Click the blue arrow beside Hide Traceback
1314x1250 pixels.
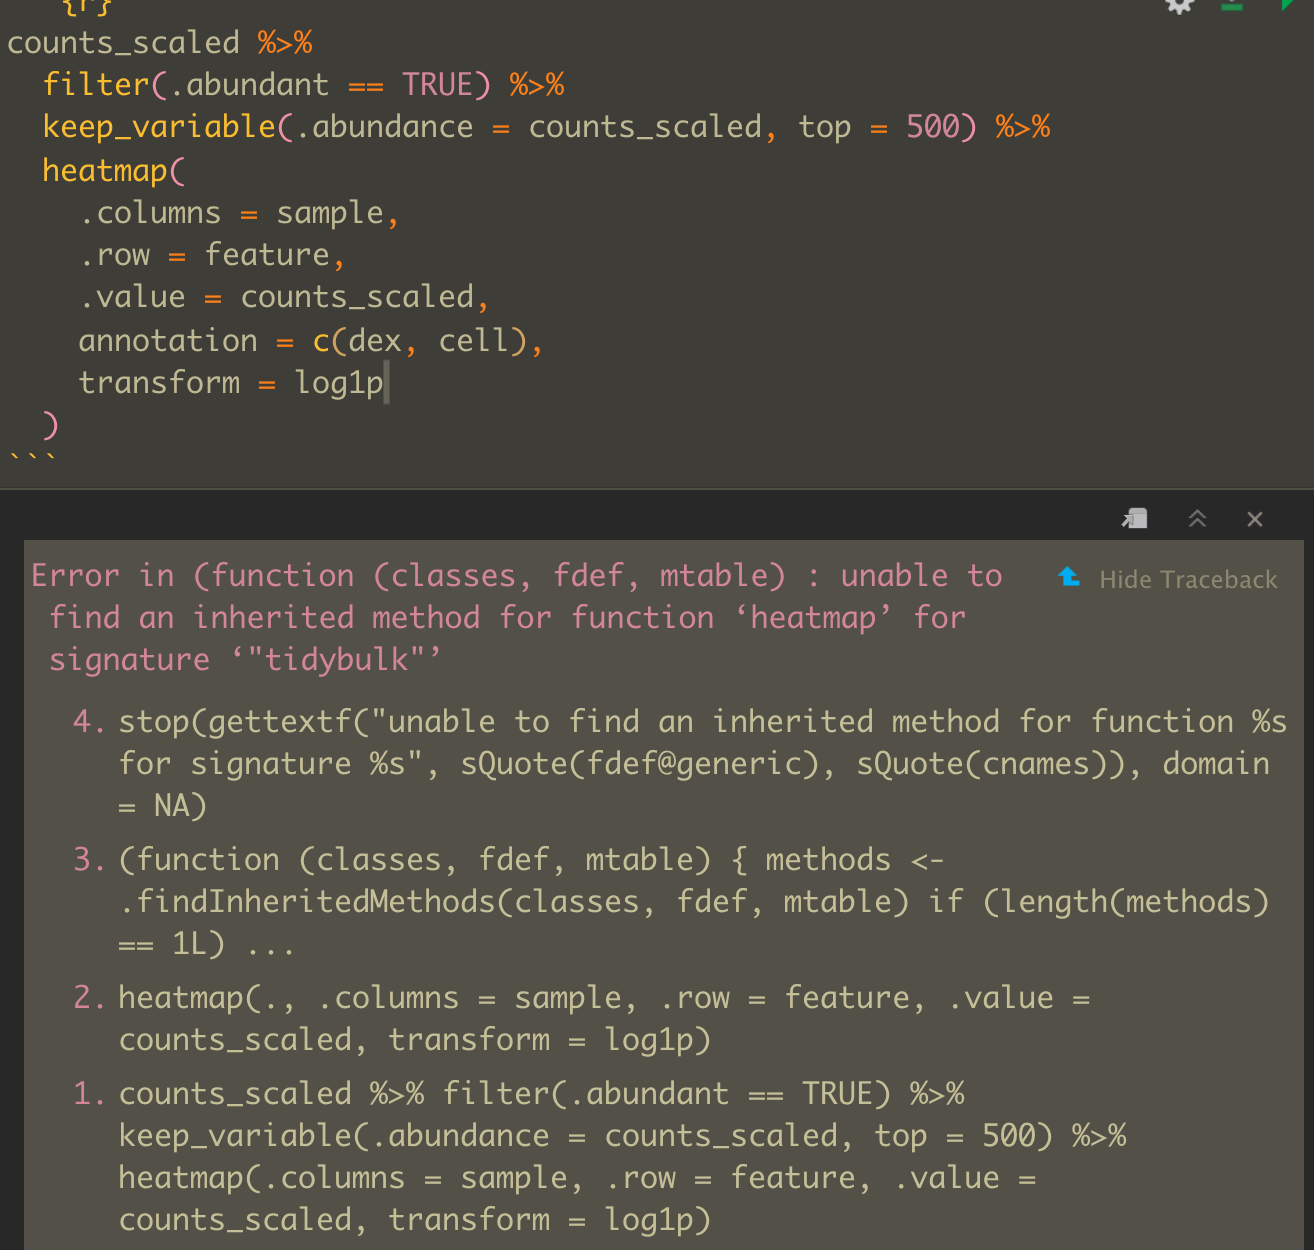[1070, 578]
